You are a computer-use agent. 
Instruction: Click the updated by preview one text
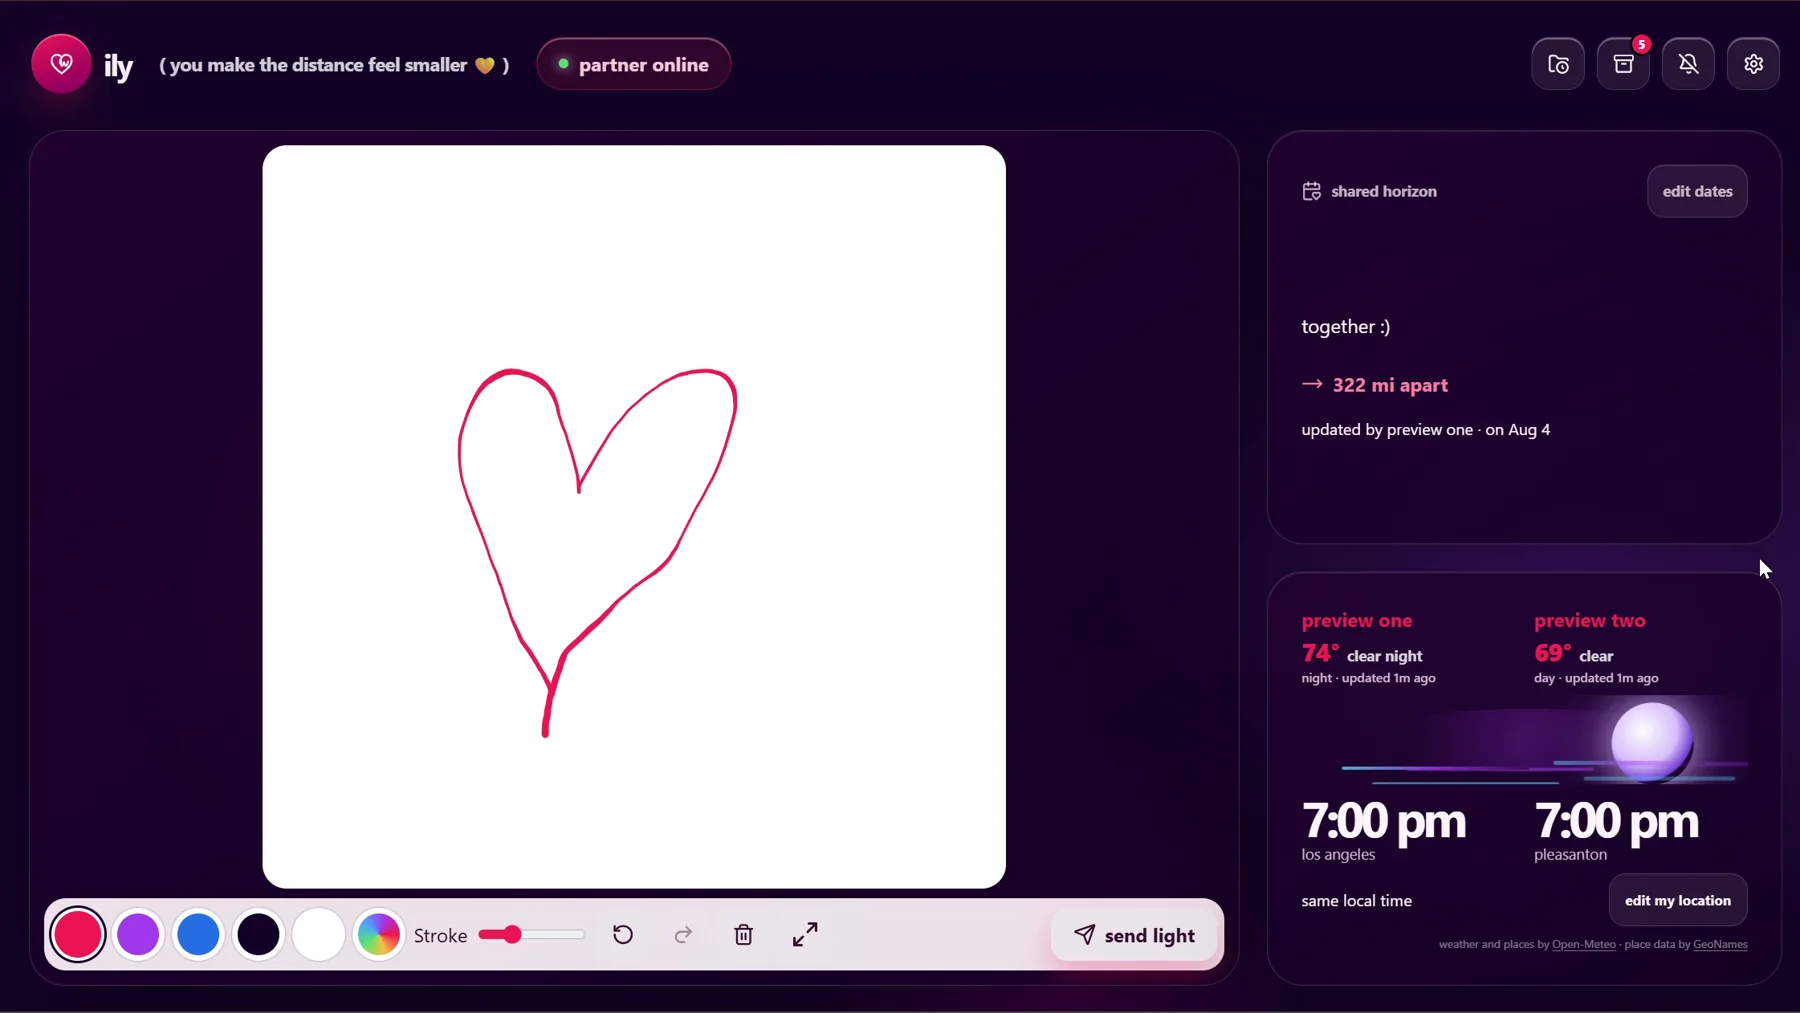pos(1426,430)
